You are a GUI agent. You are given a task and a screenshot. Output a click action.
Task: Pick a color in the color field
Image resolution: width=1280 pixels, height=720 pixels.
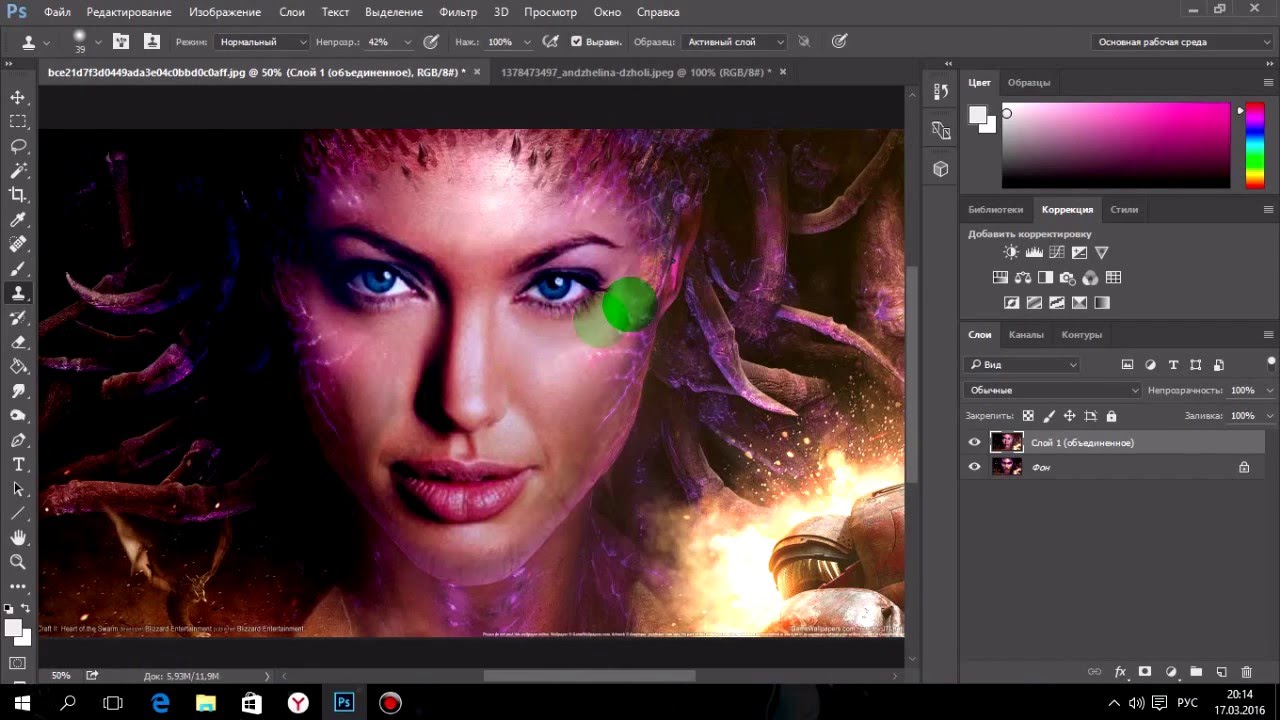pyautogui.click(x=1116, y=145)
